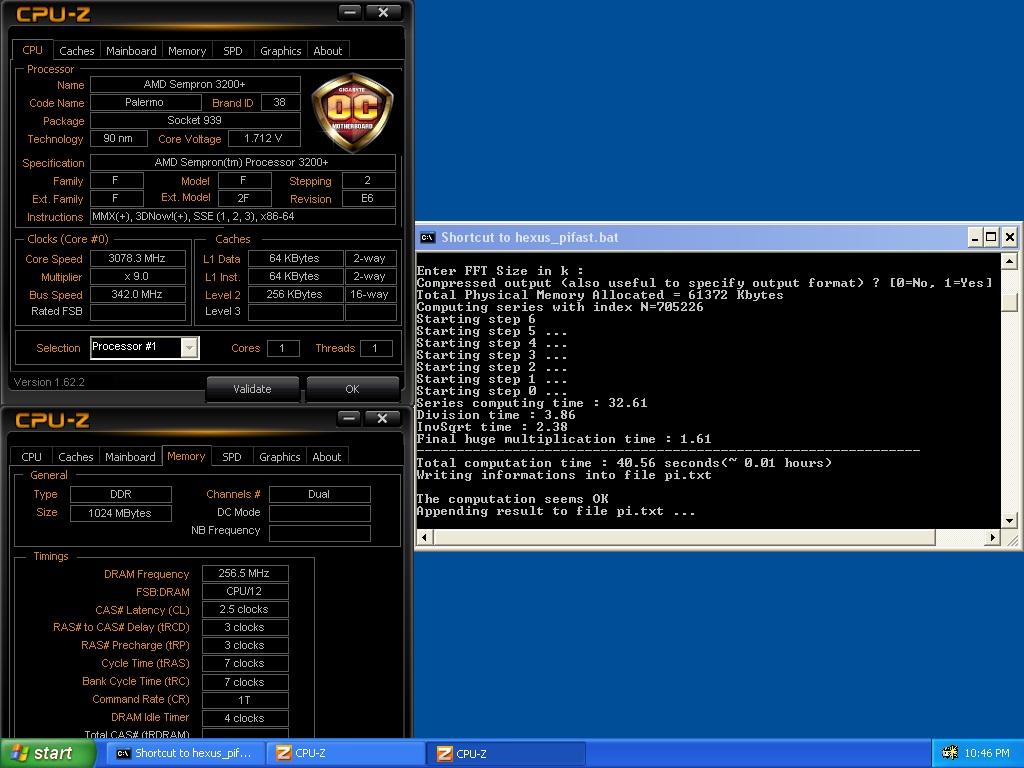
Task: Click the Package value Socket 939
Action: coord(195,120)
